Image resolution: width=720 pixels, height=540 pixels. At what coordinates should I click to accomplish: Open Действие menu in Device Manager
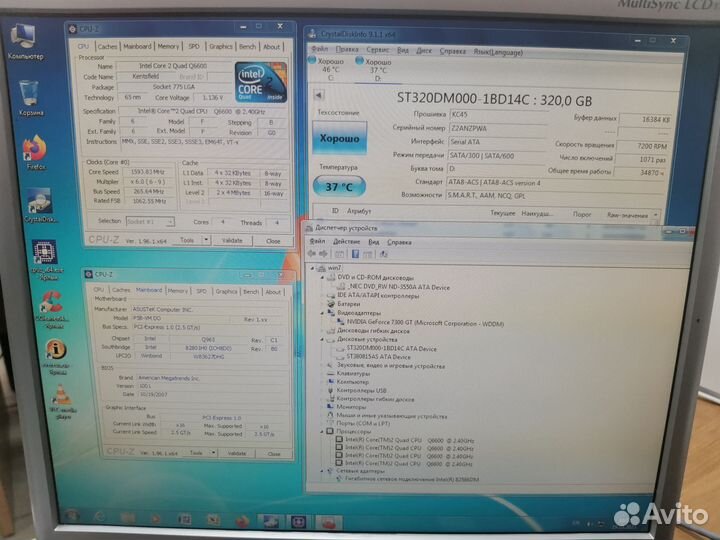(x=346, y=242)
